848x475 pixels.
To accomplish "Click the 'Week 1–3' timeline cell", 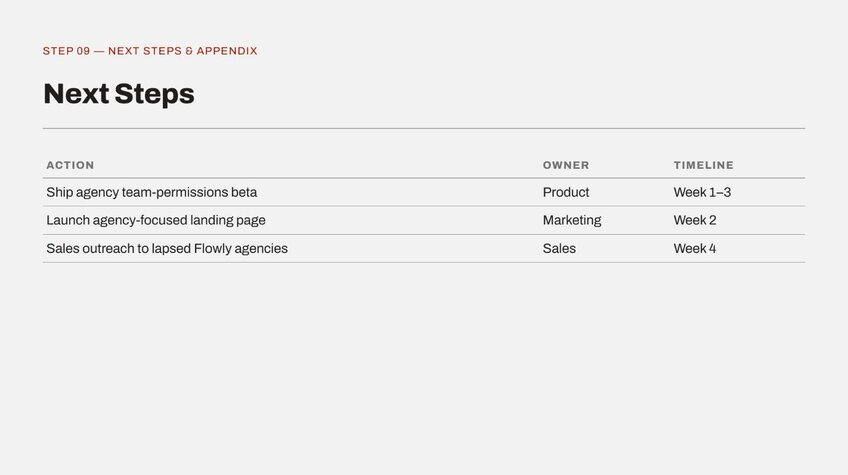I will (702, 192).
